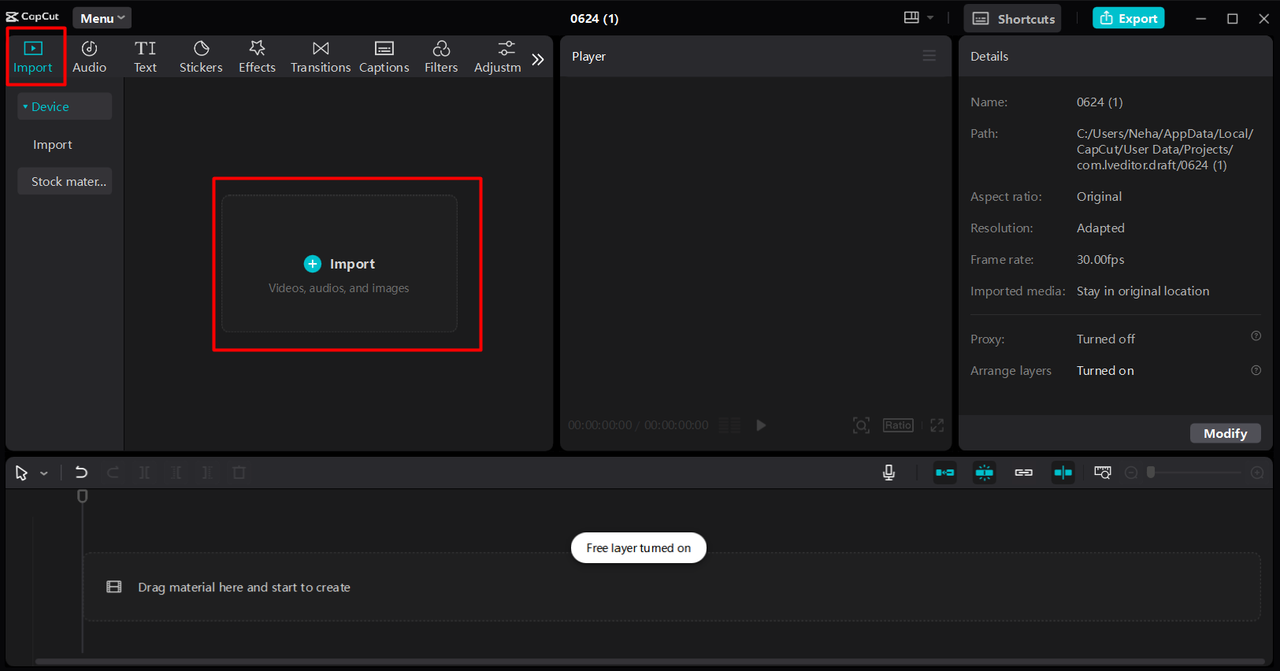Viewport: 1280px width, 671px height.
Task: Click the Import media plus button
Action: [312, 264]
